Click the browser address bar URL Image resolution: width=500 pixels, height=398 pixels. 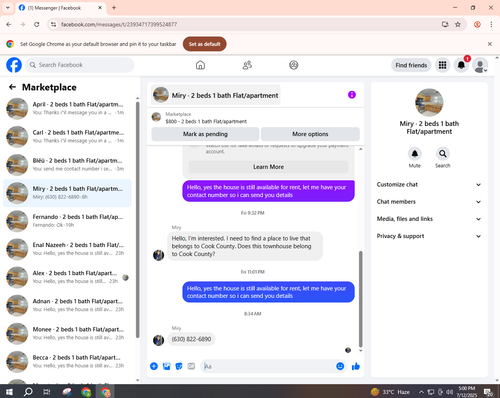pos(119,24)
